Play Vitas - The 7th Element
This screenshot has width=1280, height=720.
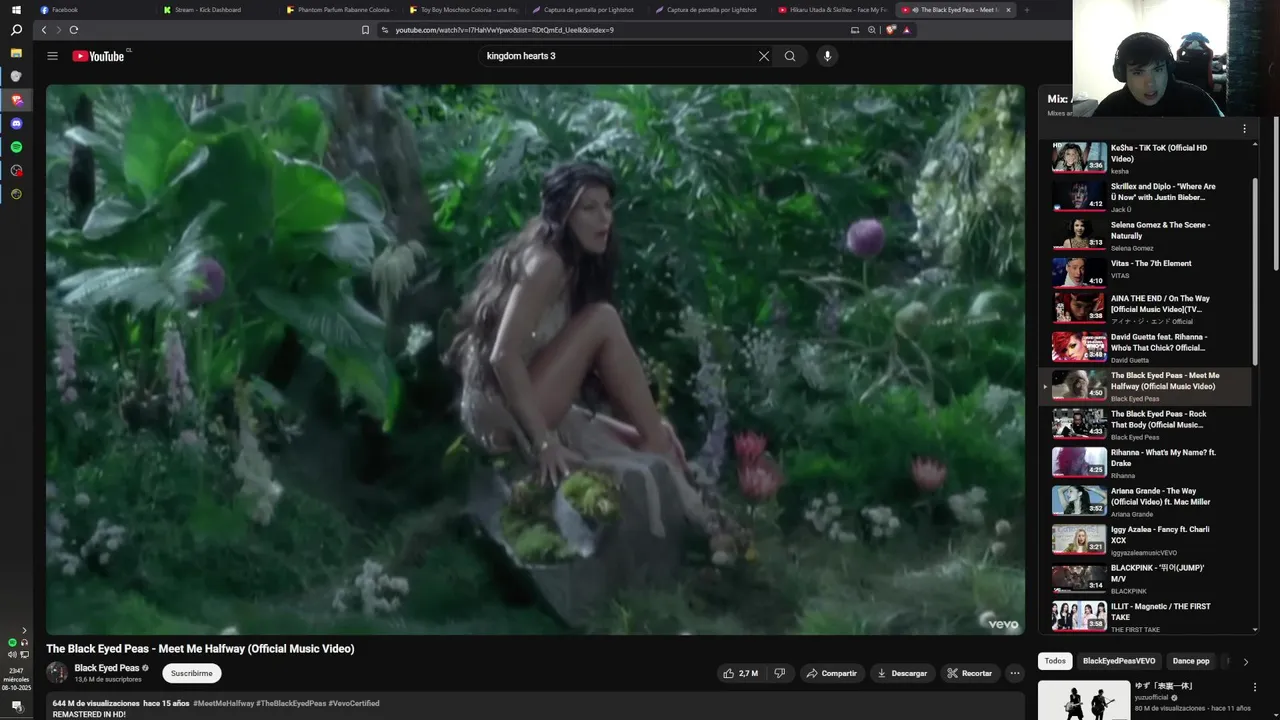pyautogui.click(x=1145, y=273)
